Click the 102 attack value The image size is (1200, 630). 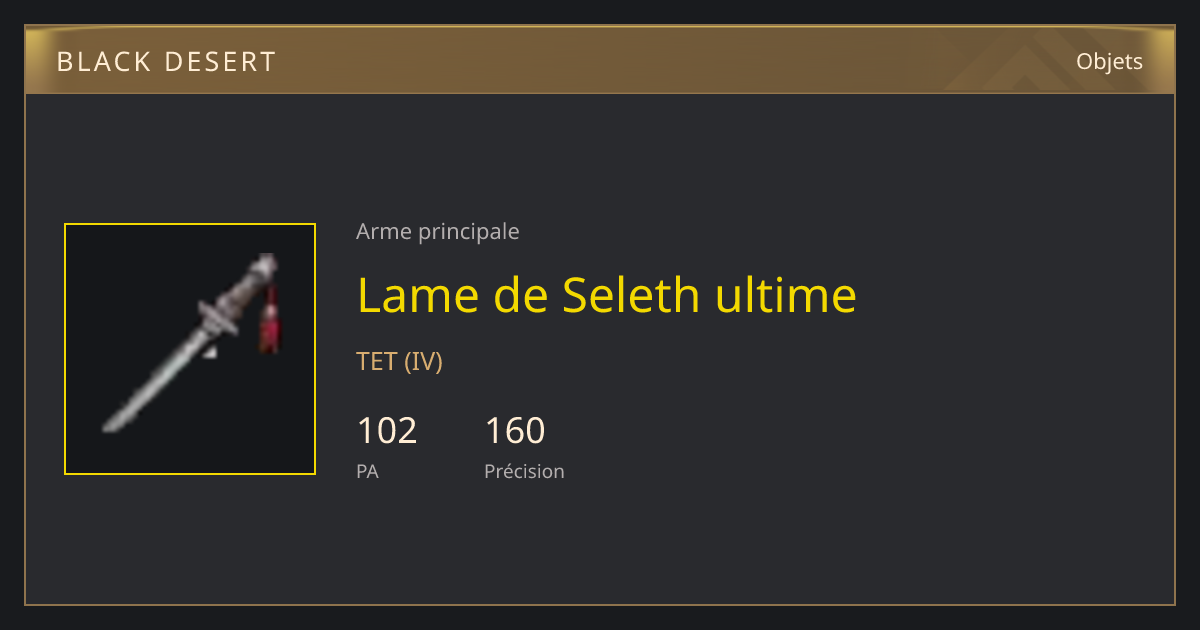click(387, 431)
